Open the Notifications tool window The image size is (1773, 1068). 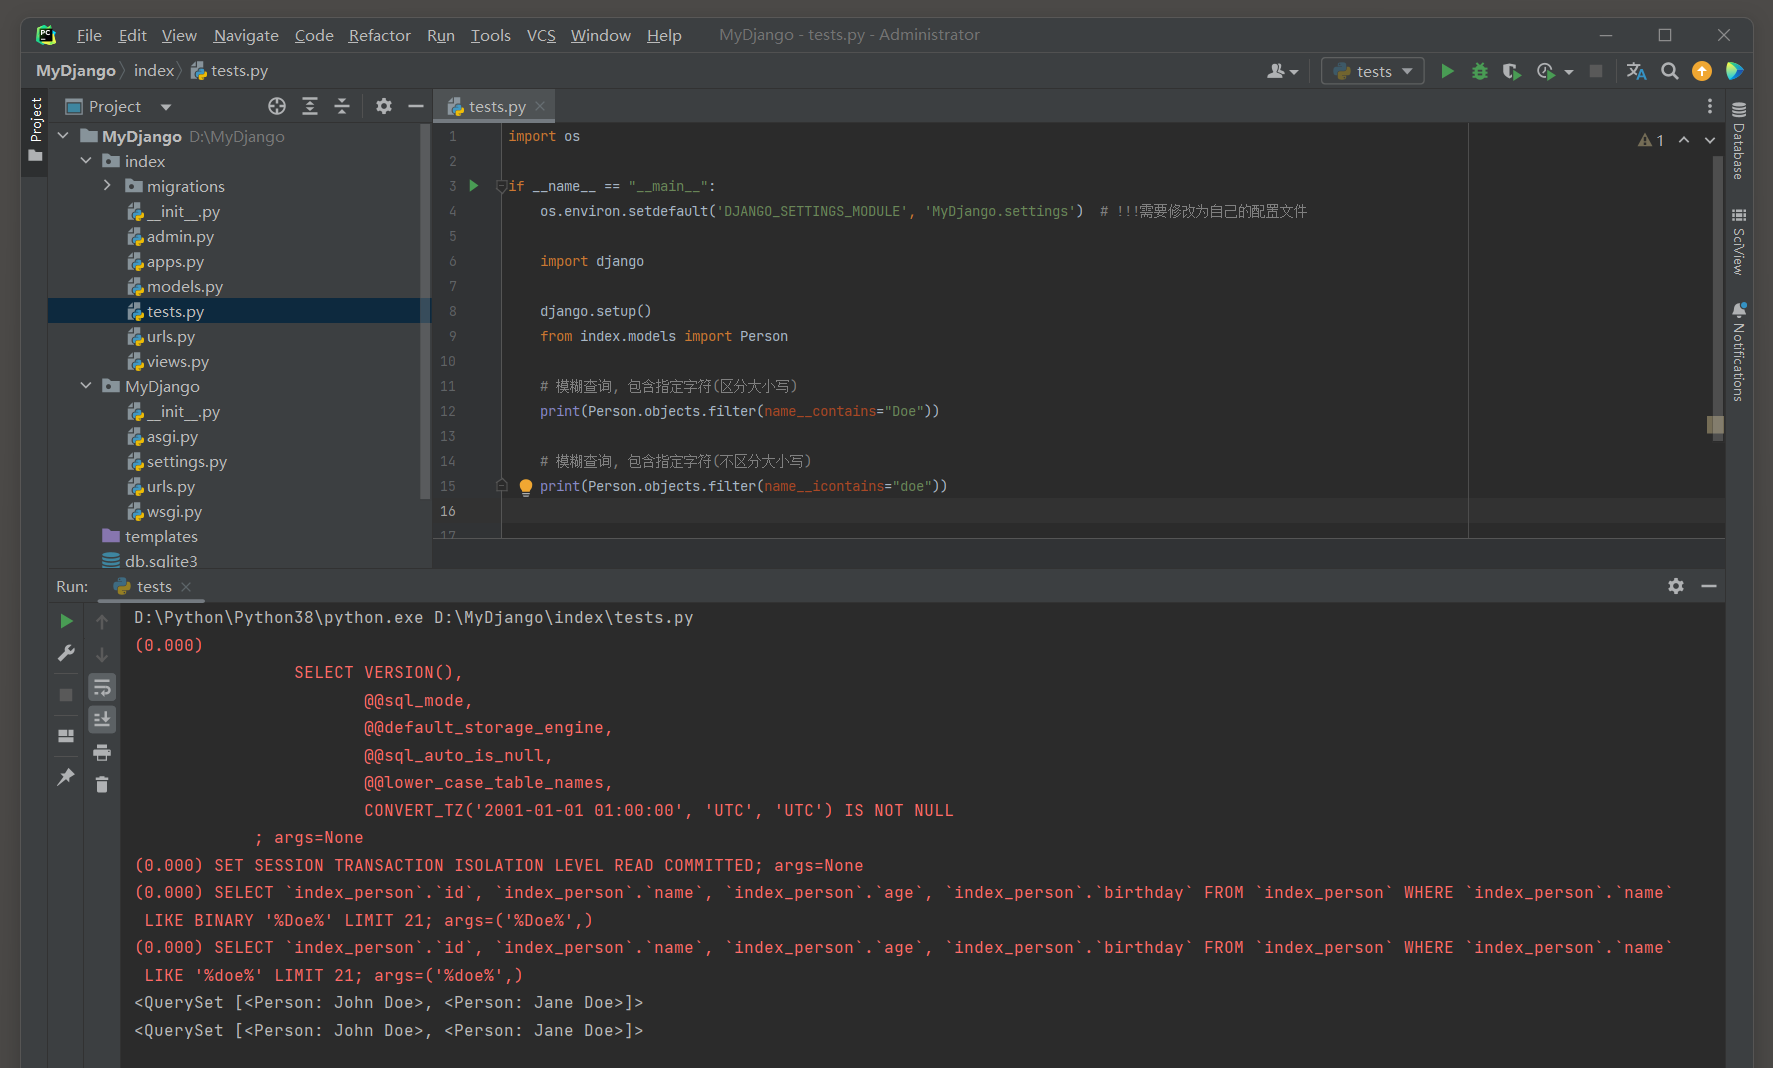click(1739, 352)
